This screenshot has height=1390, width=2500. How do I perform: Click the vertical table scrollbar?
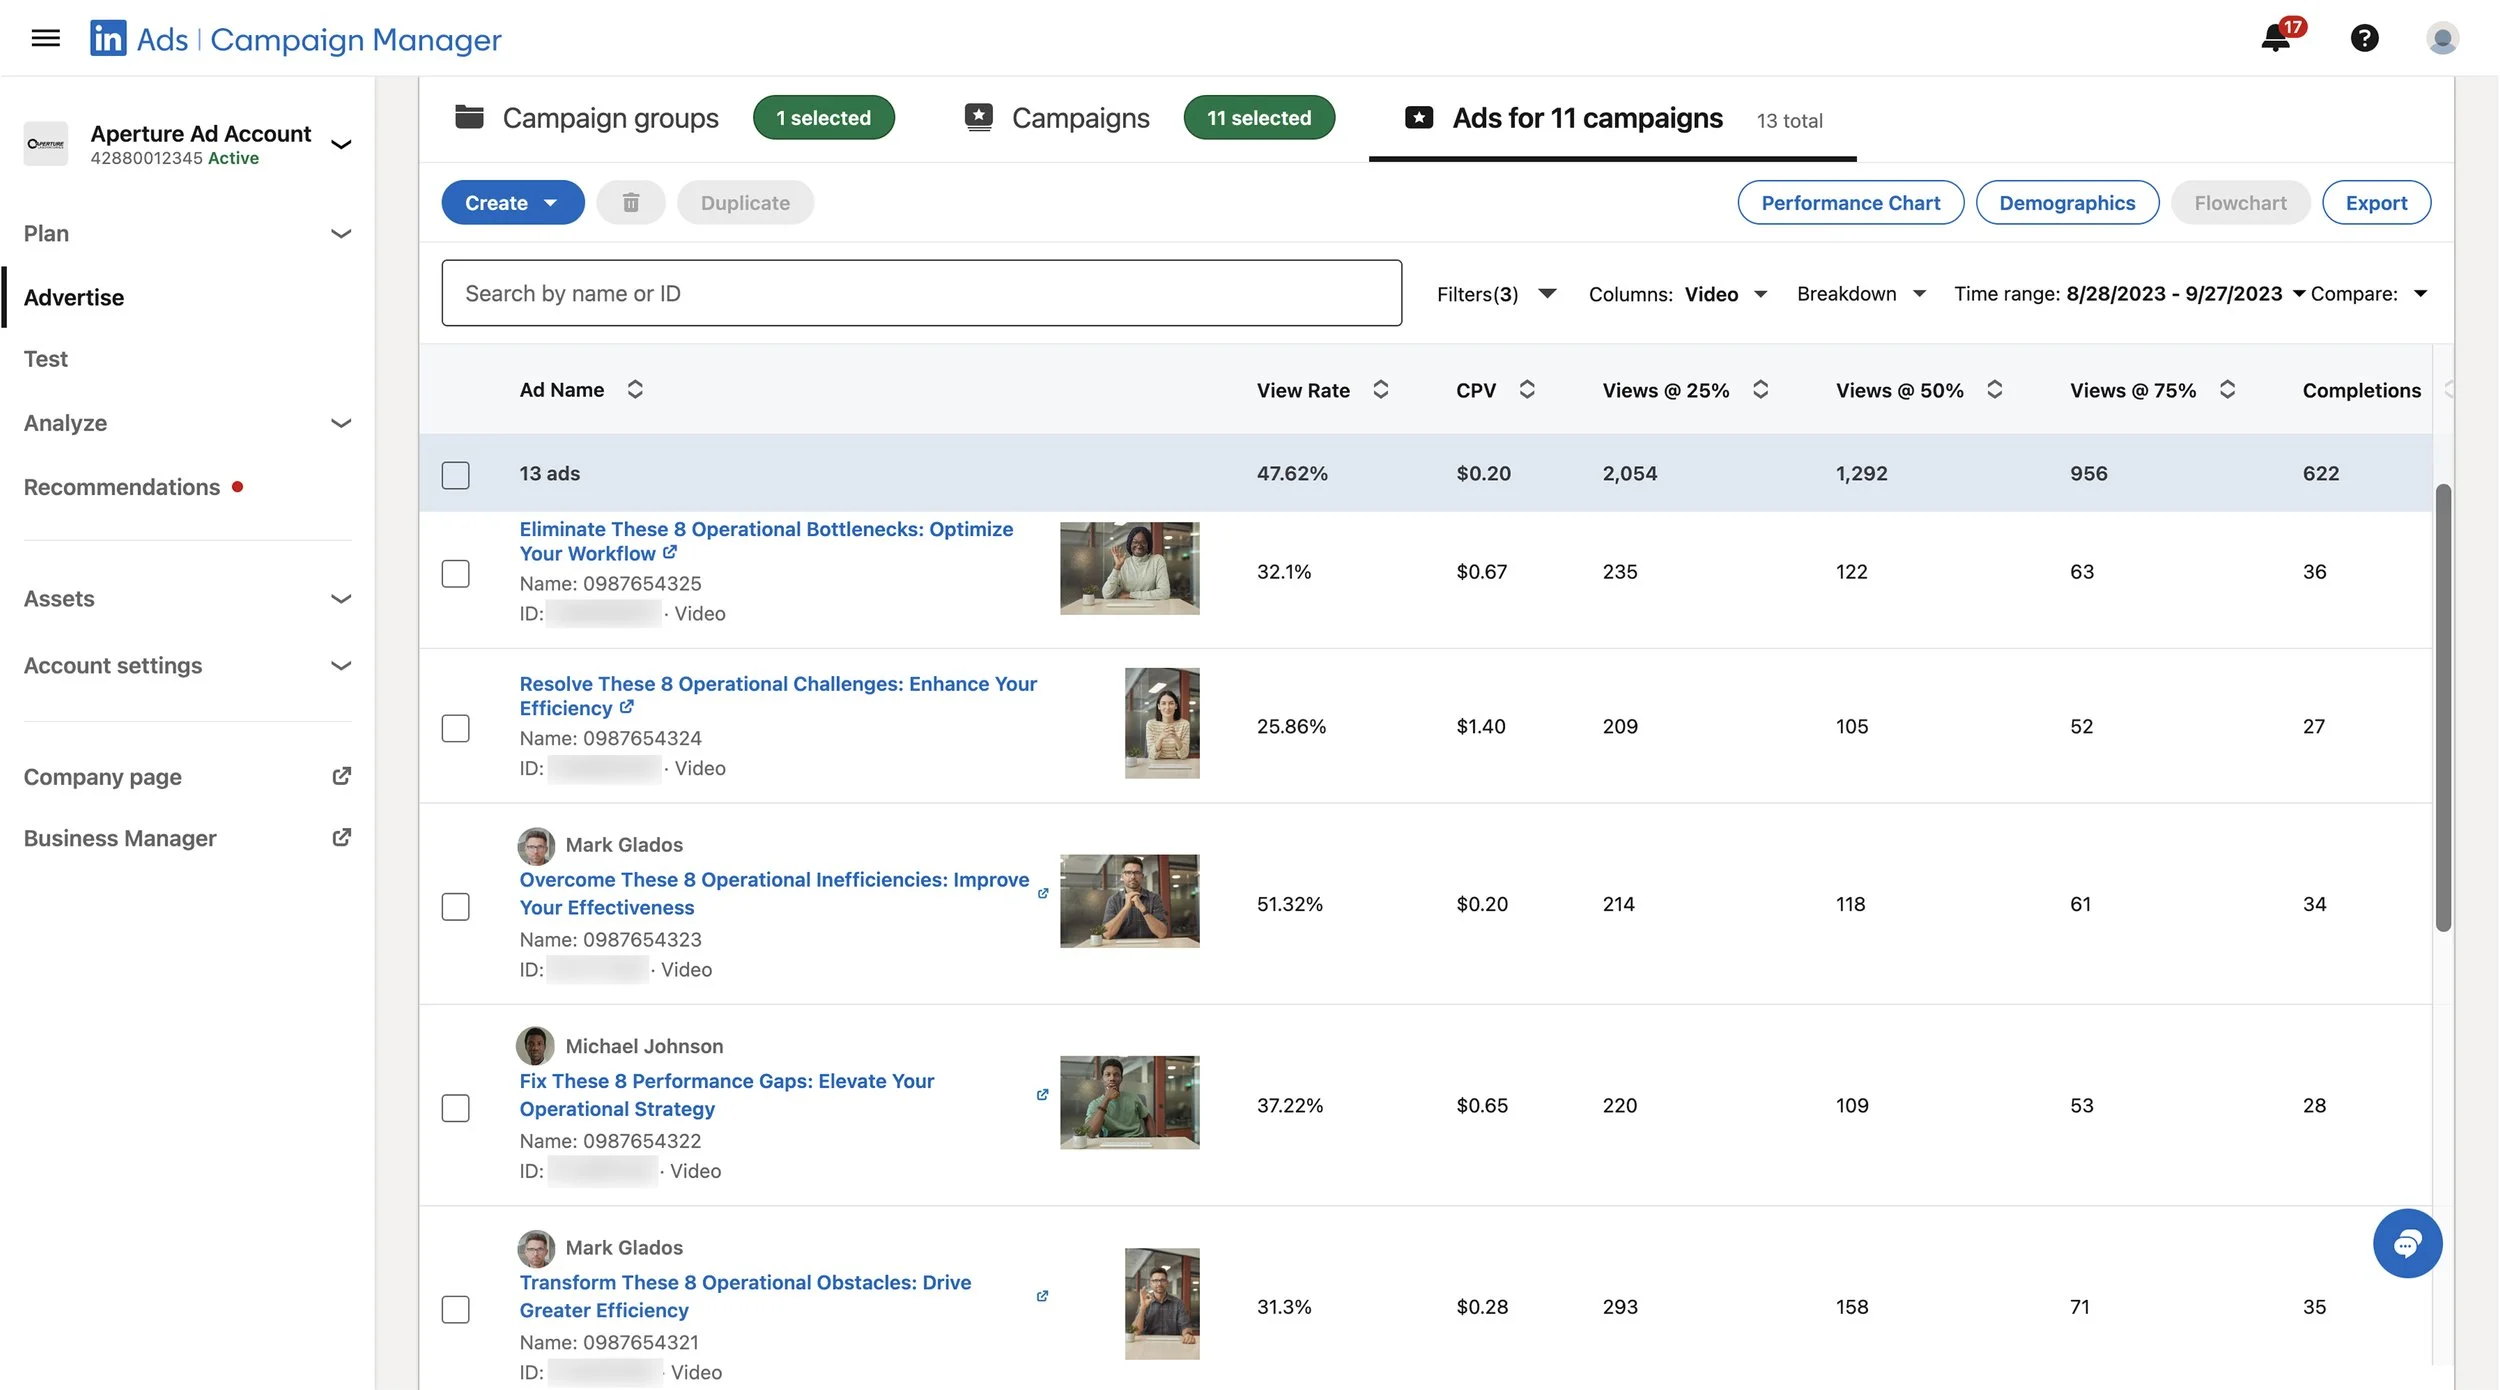click(x=2442, y=706)
